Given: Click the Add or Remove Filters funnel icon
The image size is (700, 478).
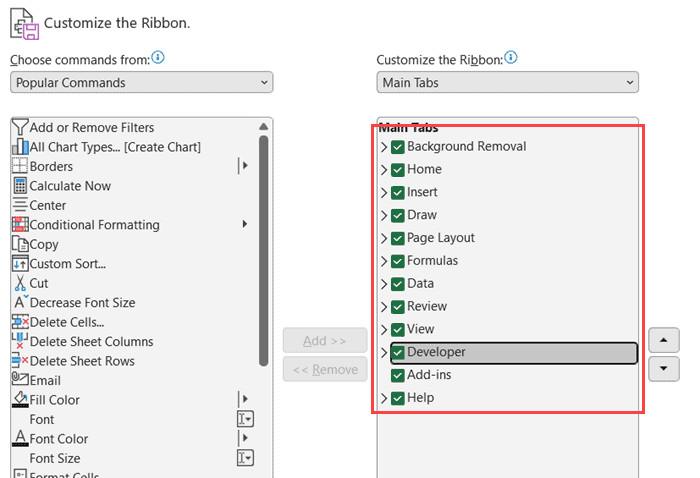Looking at the screenshot, I should (20, 127).
